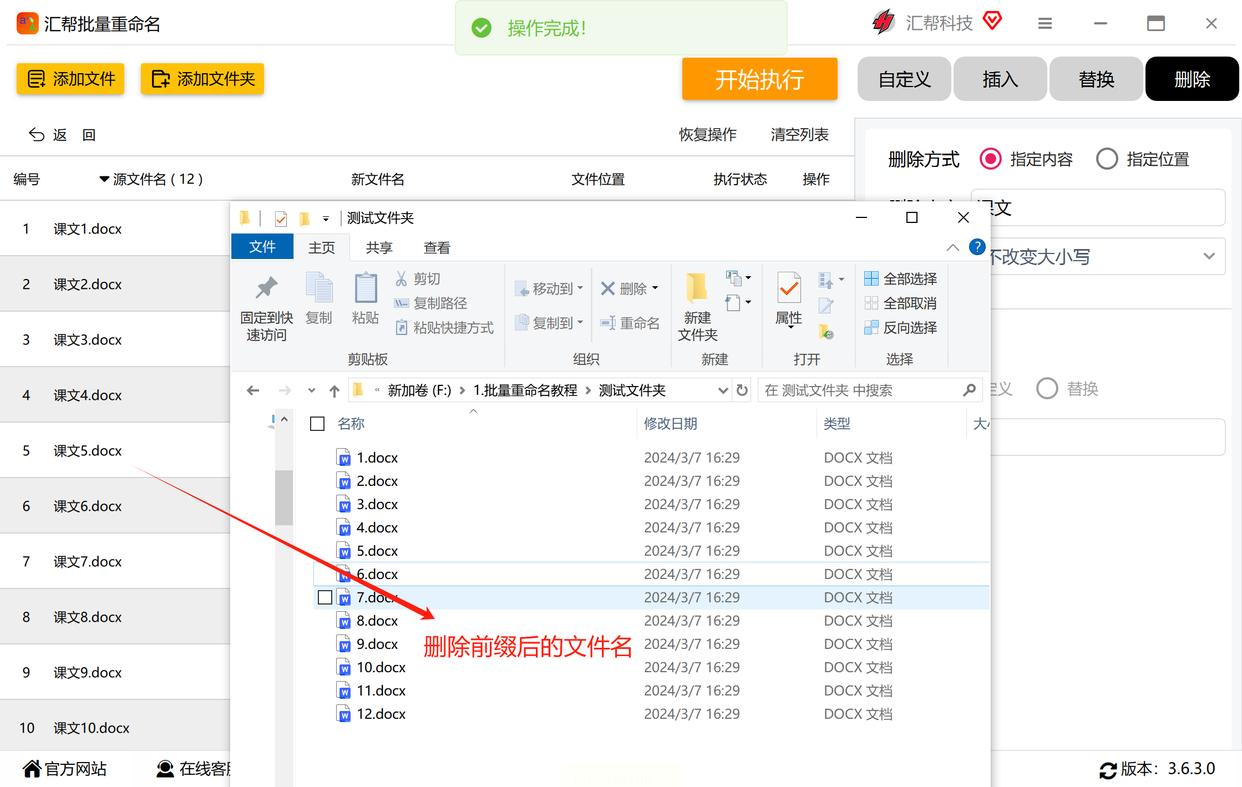Select the 指定位置 radio button
Image resolution: width=1242 pixels, height=787 pixels.
point(1106,159)
